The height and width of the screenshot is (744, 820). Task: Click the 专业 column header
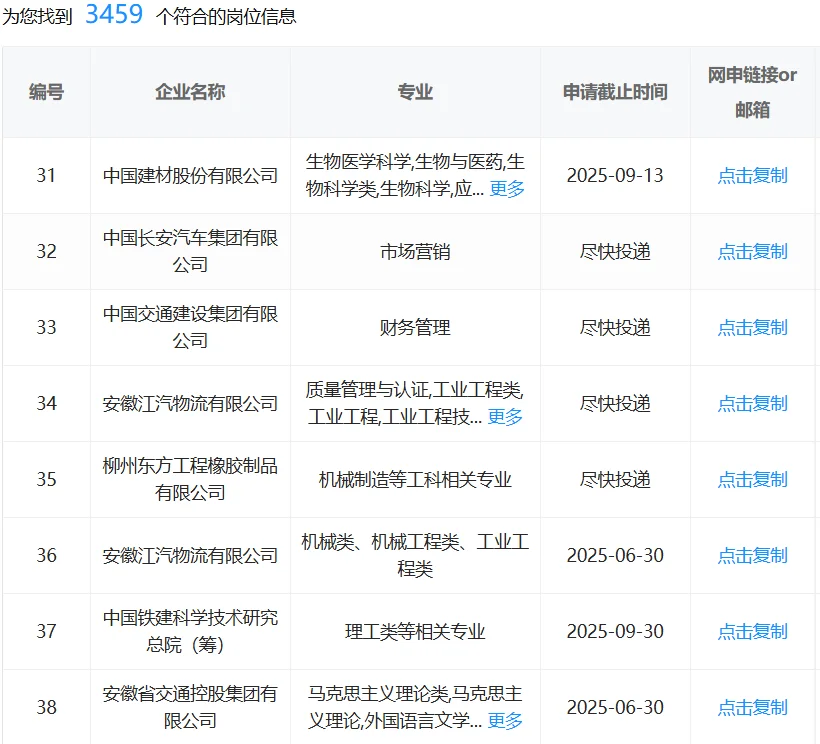click(x=415, y=92)
